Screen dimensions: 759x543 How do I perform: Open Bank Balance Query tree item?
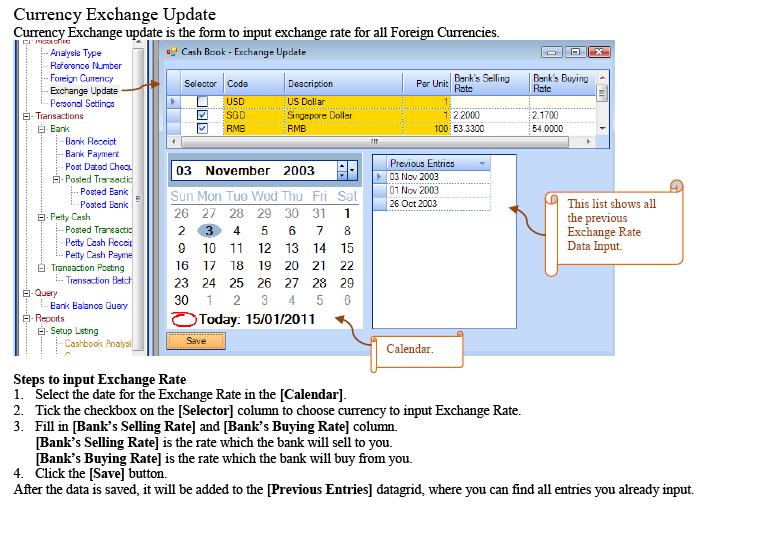click(x=89, y=306)
